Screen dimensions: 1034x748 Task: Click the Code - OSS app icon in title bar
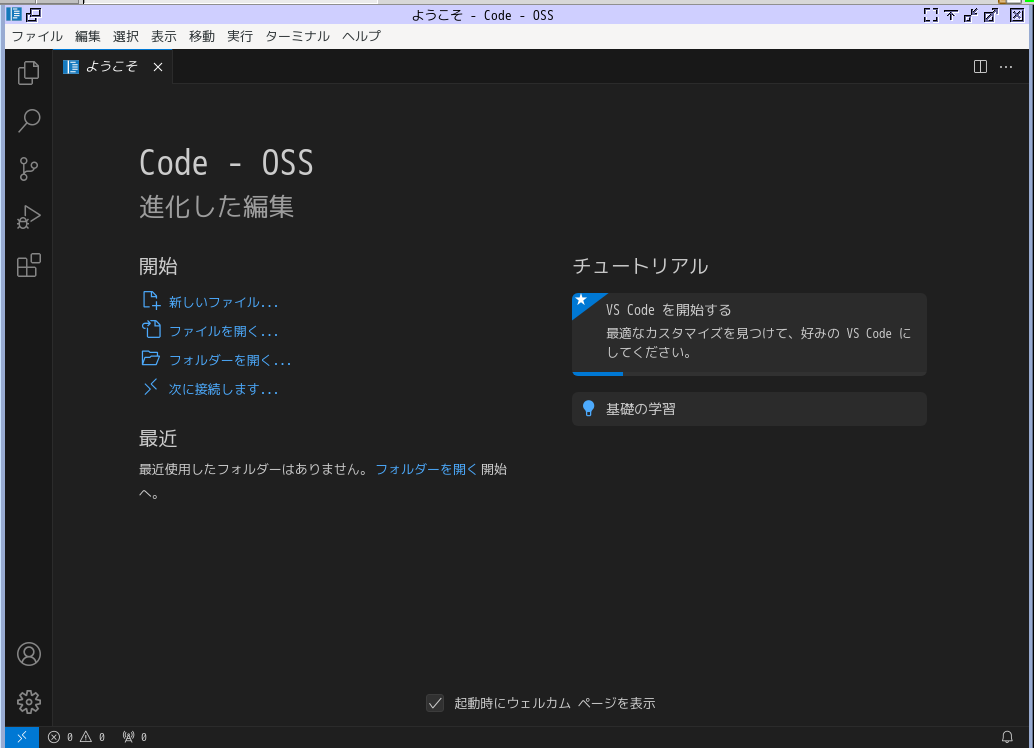tap(14, 14)
